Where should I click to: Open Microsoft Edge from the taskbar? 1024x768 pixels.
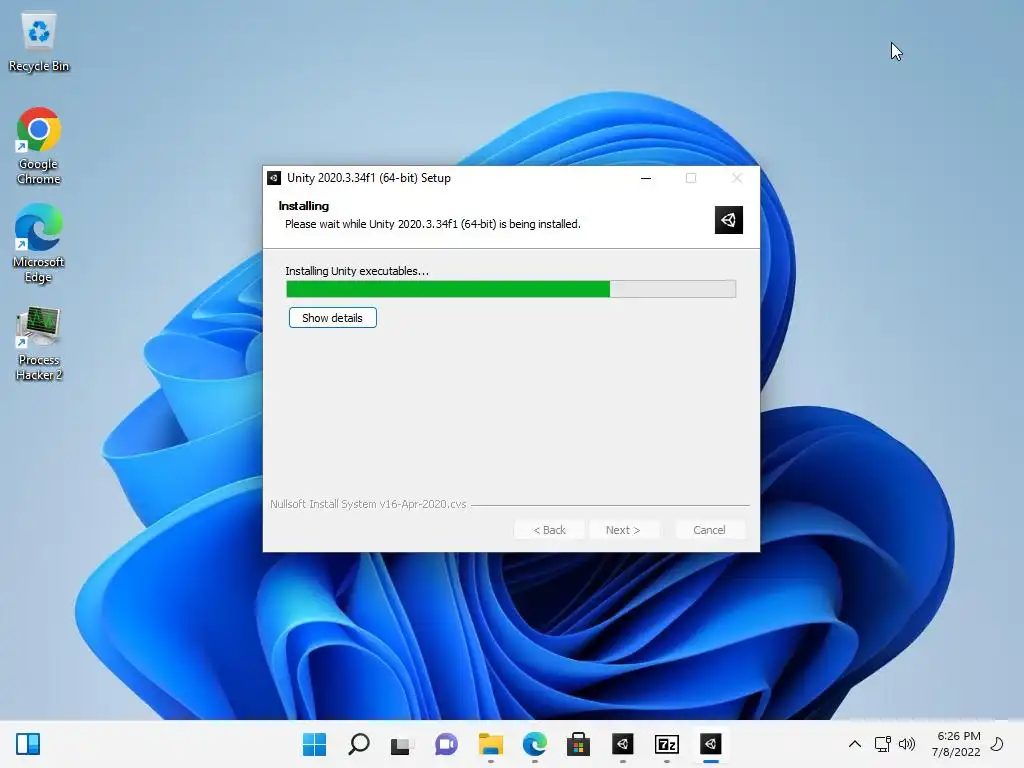coord(534,744)
